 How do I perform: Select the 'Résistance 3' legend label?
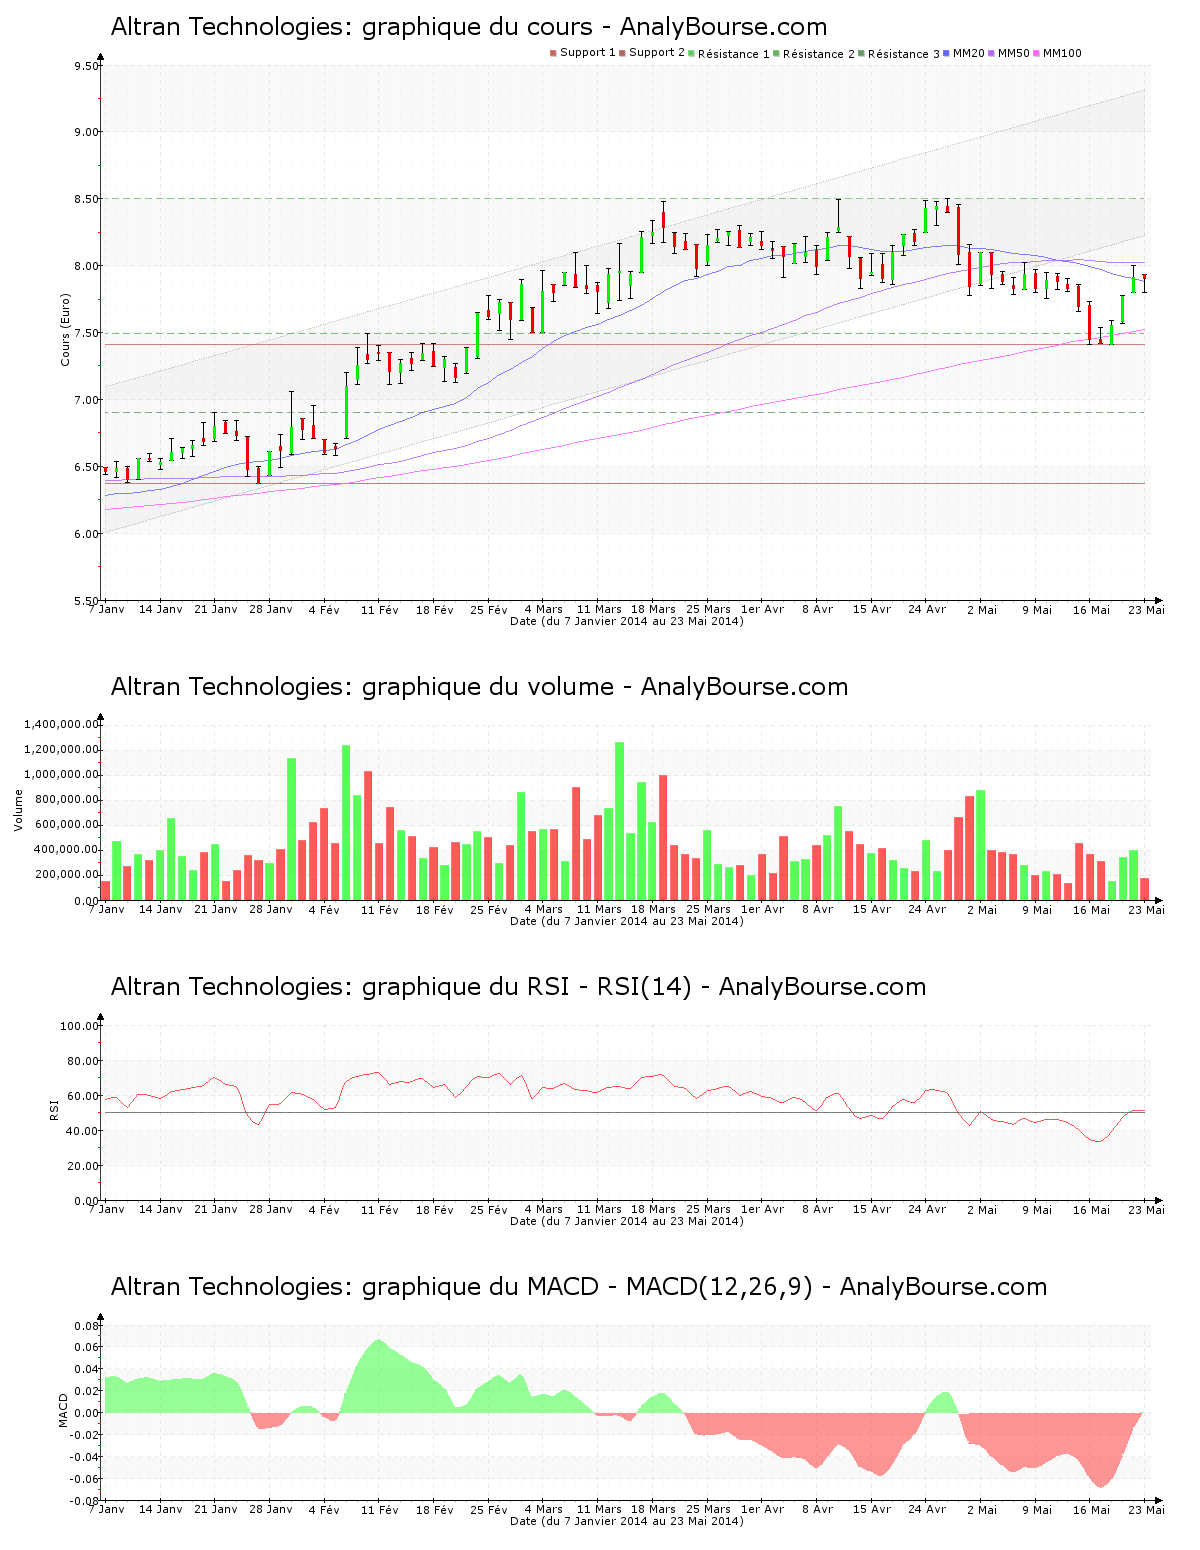pyautogui.click(x=904, y=53)
